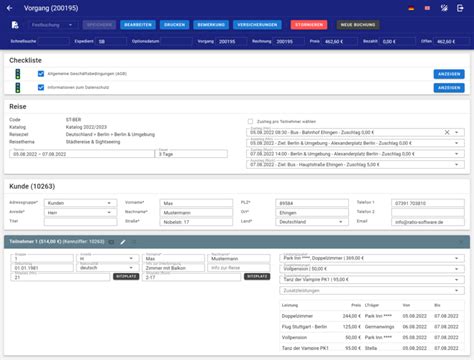Open the Land Deutschland dropdown
Viewport: 474px width, 360px height.
click(312, 222)
